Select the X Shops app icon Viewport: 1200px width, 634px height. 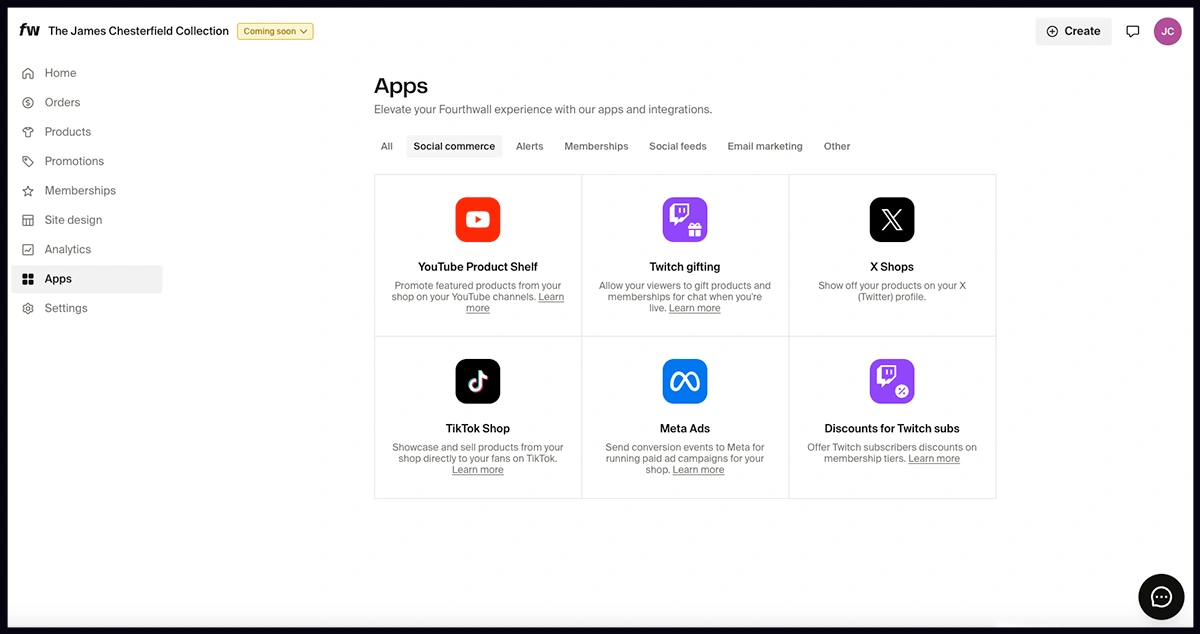click(891, 220)
